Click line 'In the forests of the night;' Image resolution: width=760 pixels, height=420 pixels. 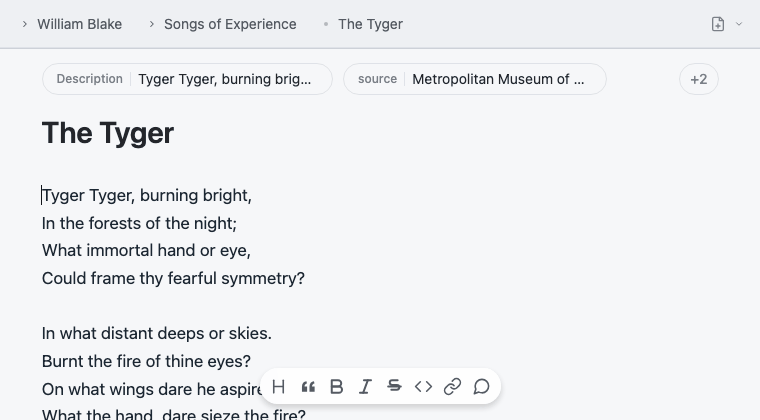tap(139, 223)
